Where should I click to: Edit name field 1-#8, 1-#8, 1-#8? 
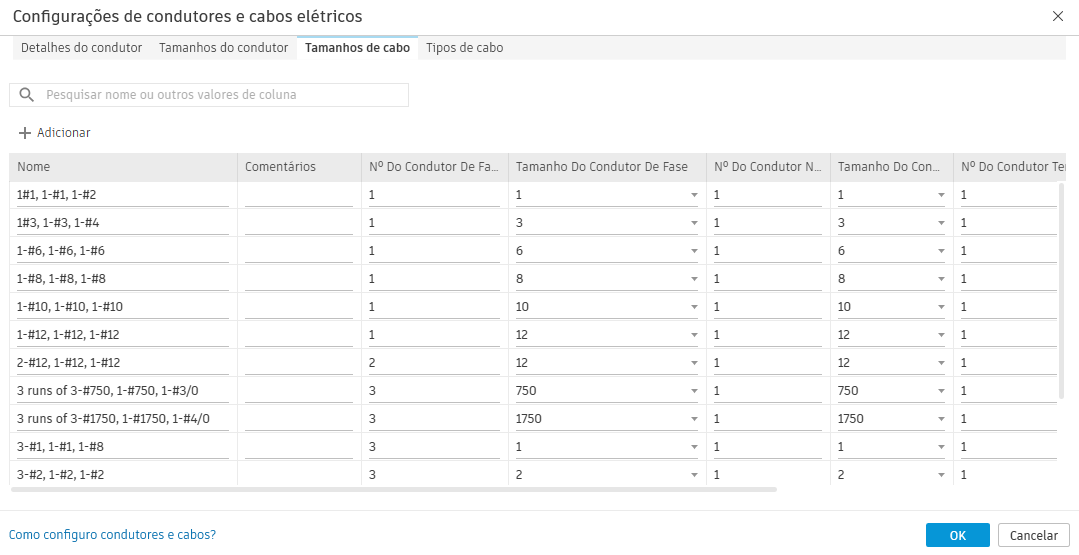click(122, 279)
